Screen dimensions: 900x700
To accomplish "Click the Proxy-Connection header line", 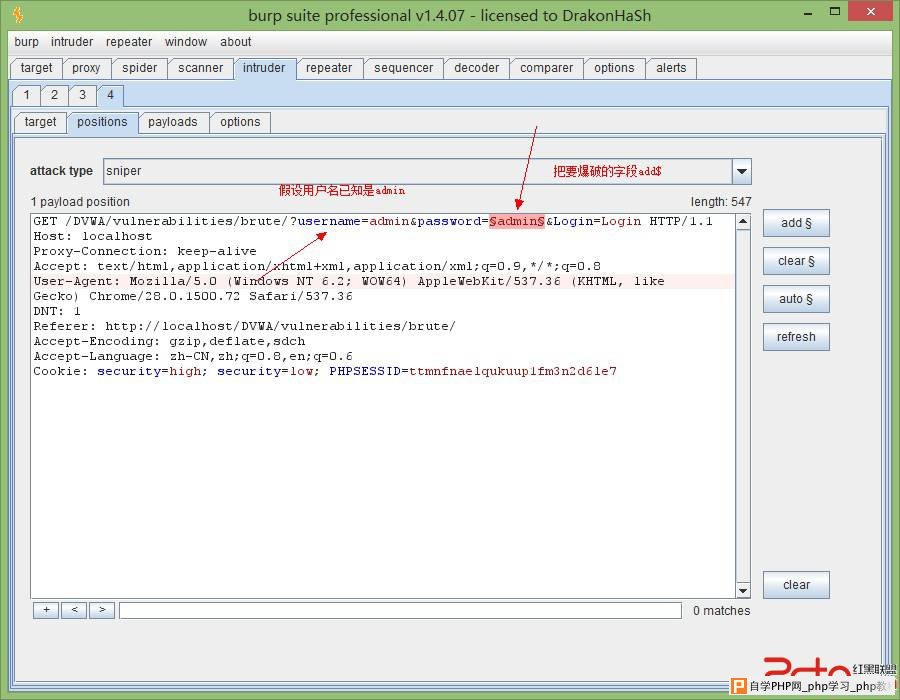I will 145,251.
